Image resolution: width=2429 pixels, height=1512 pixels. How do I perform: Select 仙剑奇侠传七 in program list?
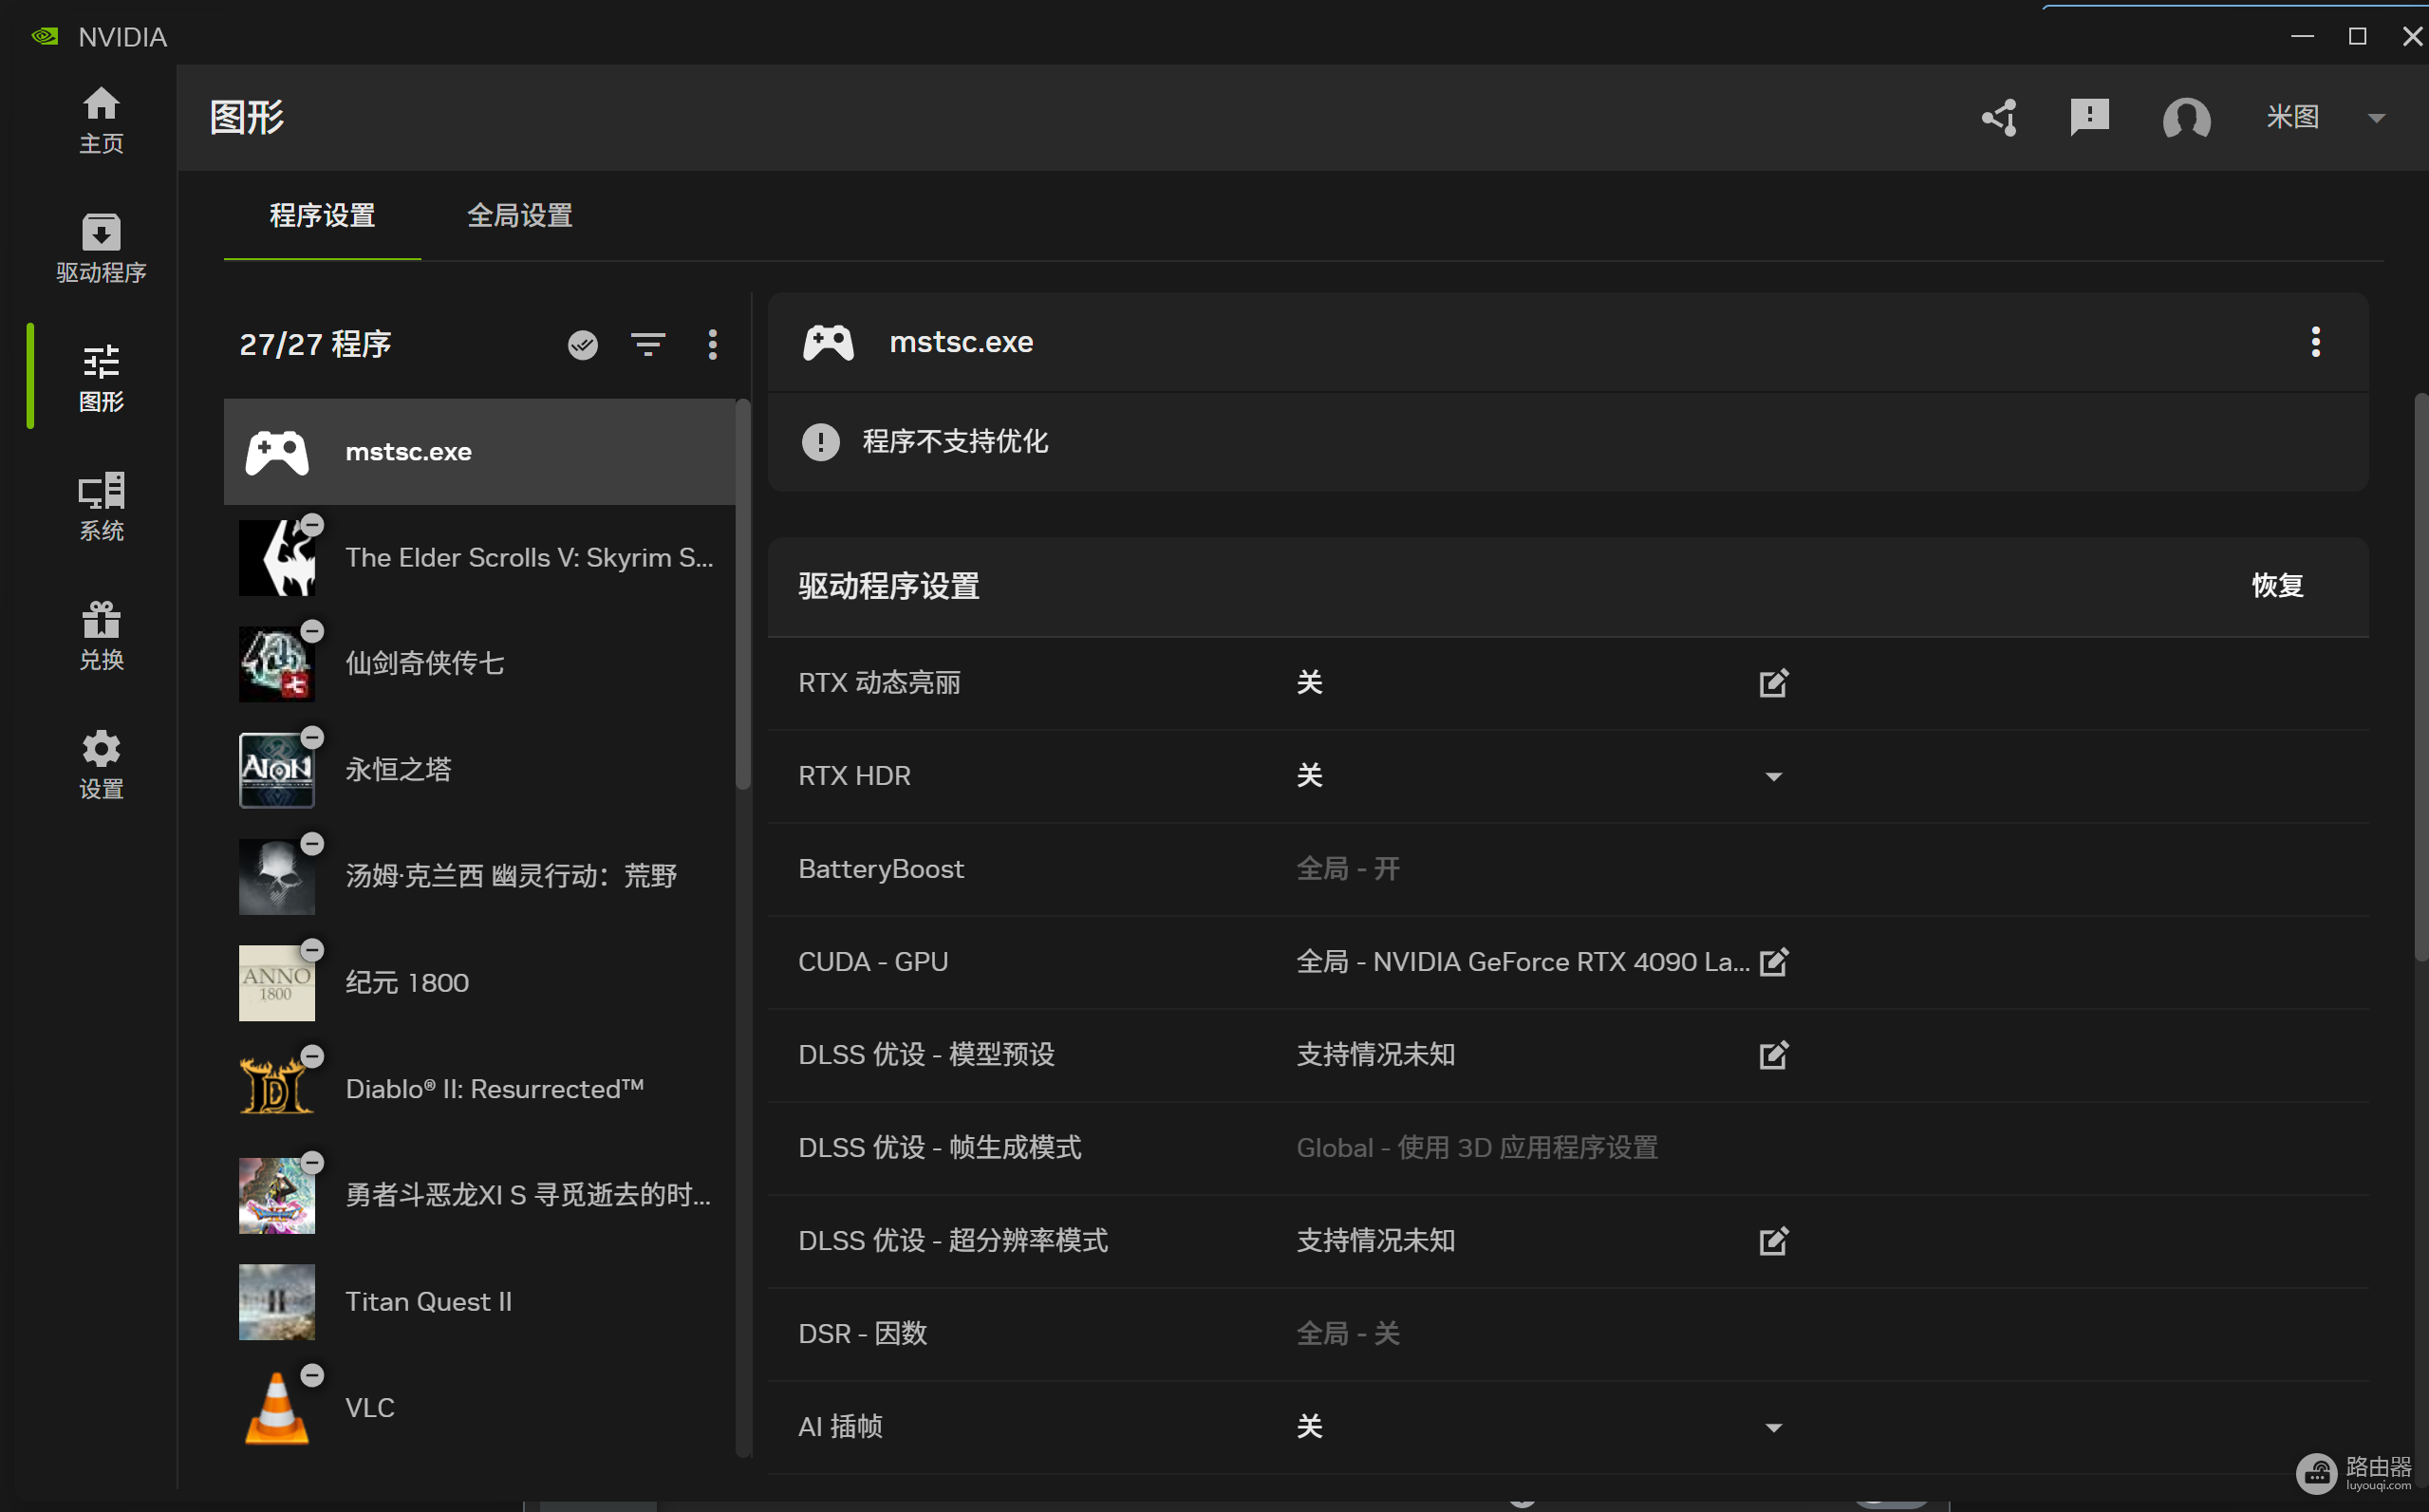480,664
